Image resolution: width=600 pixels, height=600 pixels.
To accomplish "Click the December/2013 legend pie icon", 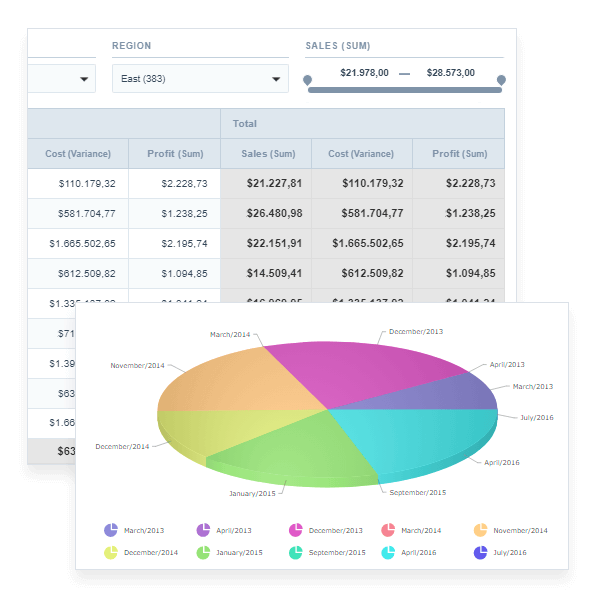I will [296, 531].
